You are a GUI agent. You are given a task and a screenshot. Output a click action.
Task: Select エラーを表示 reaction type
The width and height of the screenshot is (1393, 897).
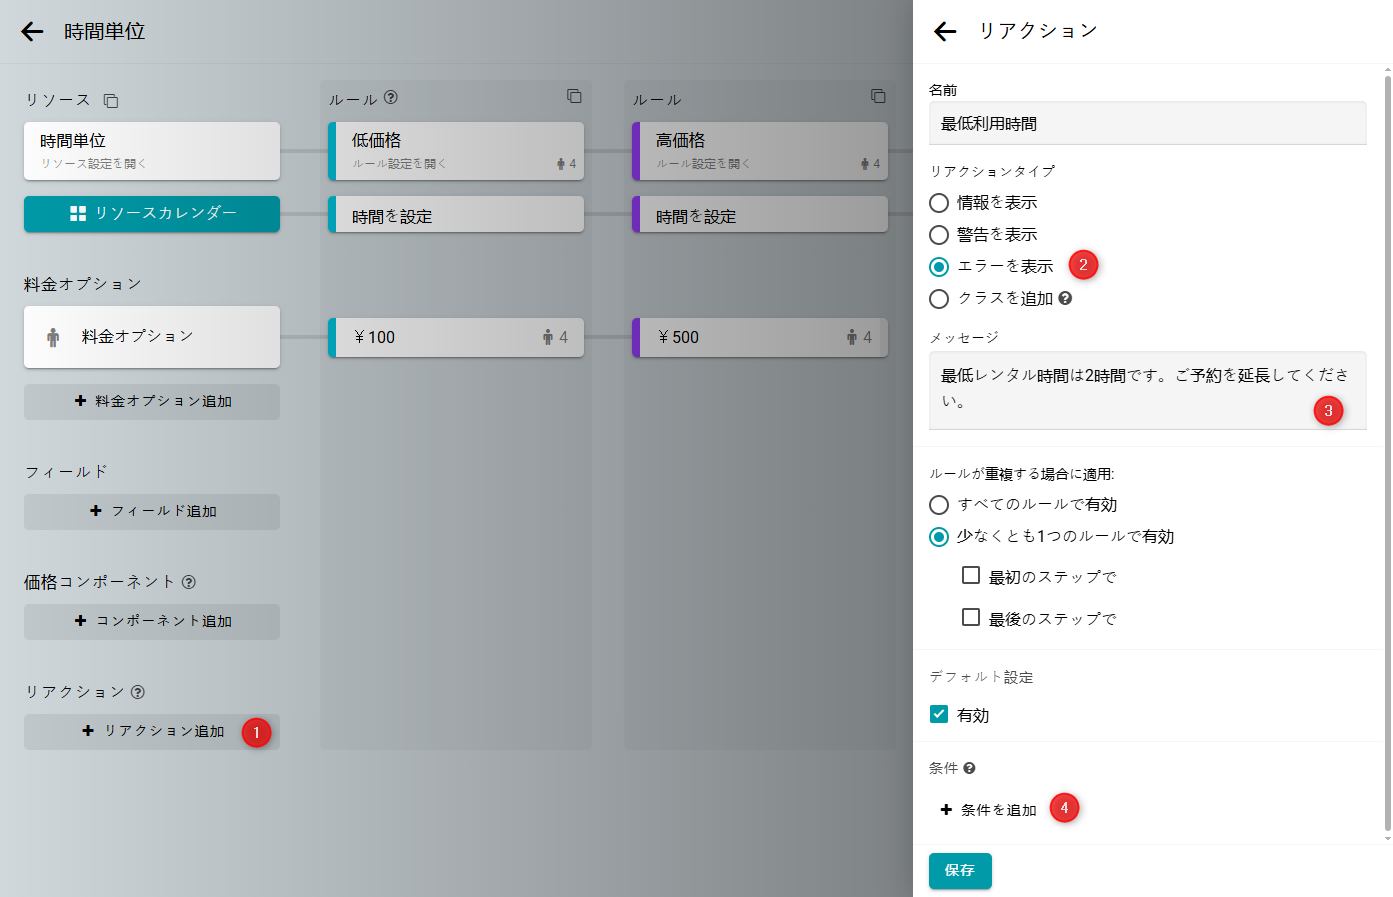pyautogui.click(x=939, y=267)
